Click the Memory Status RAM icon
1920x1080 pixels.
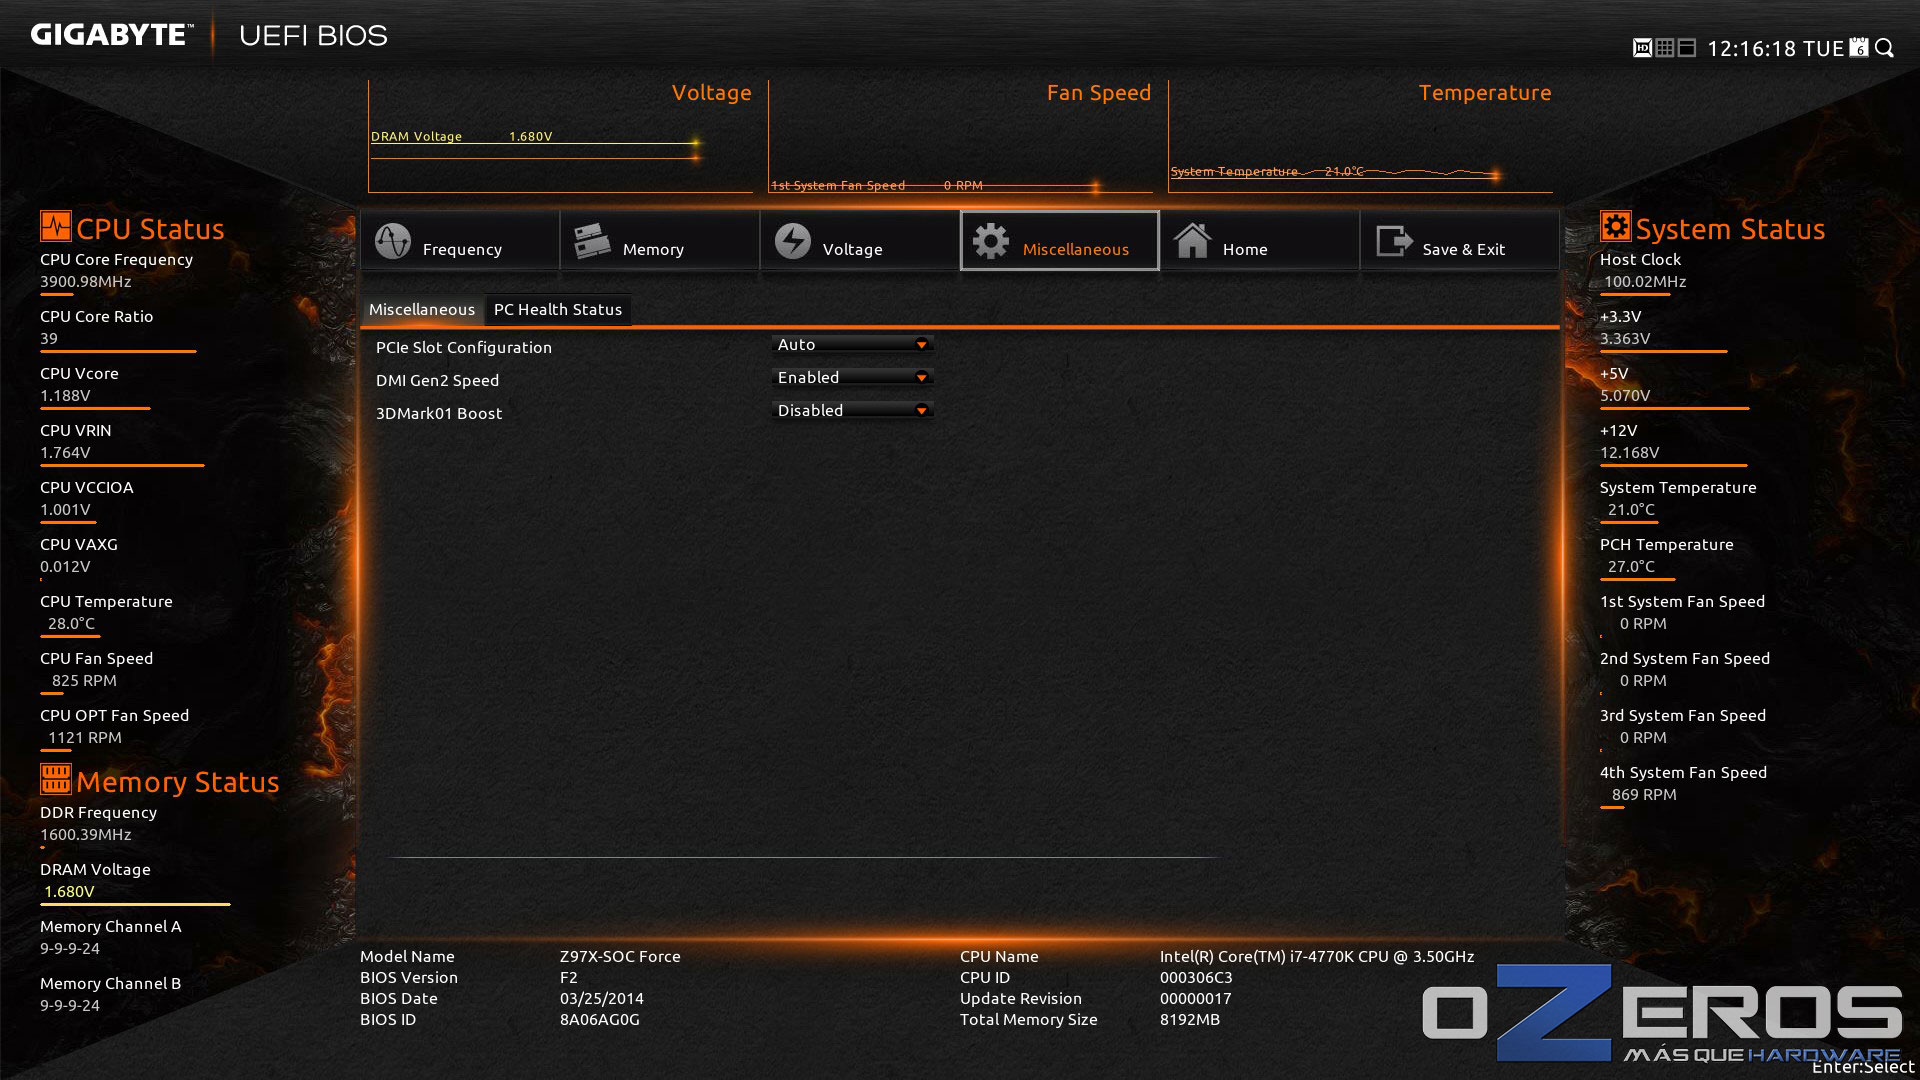pos(56,779)
